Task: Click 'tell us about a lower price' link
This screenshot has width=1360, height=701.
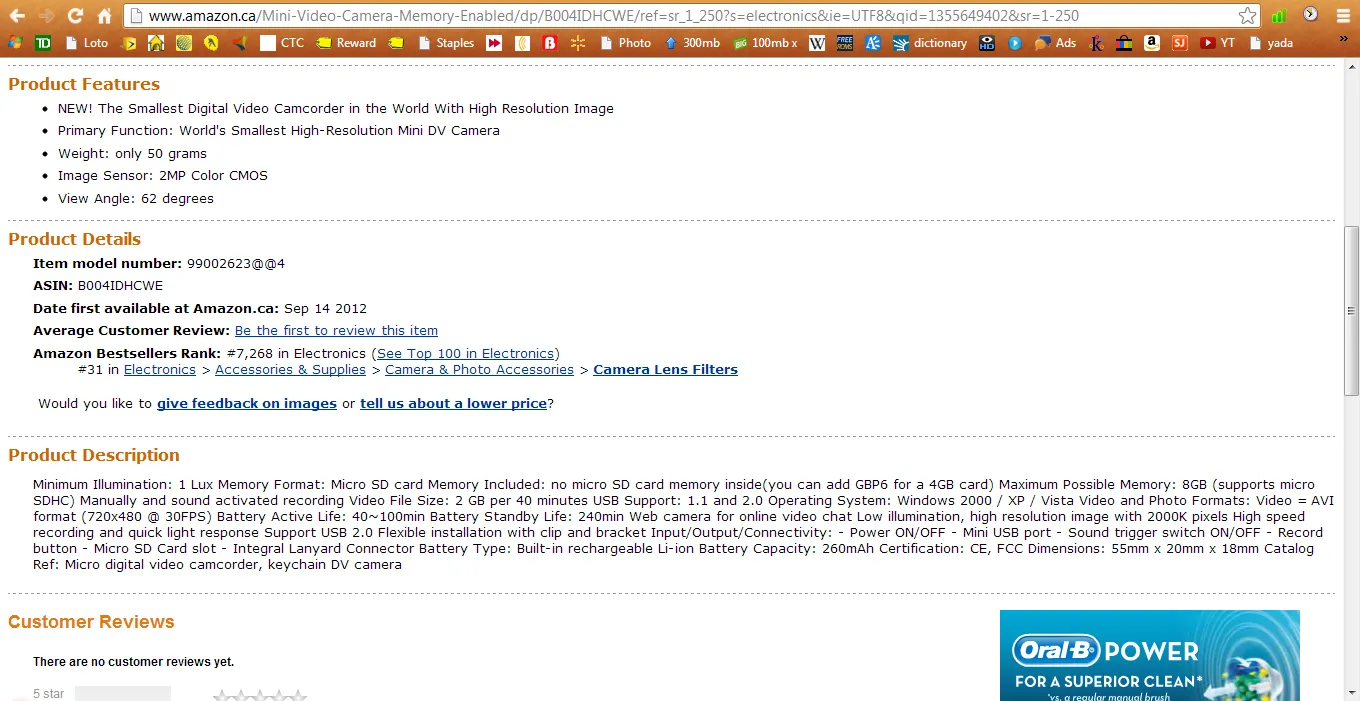Action: (x=453, y=403)
